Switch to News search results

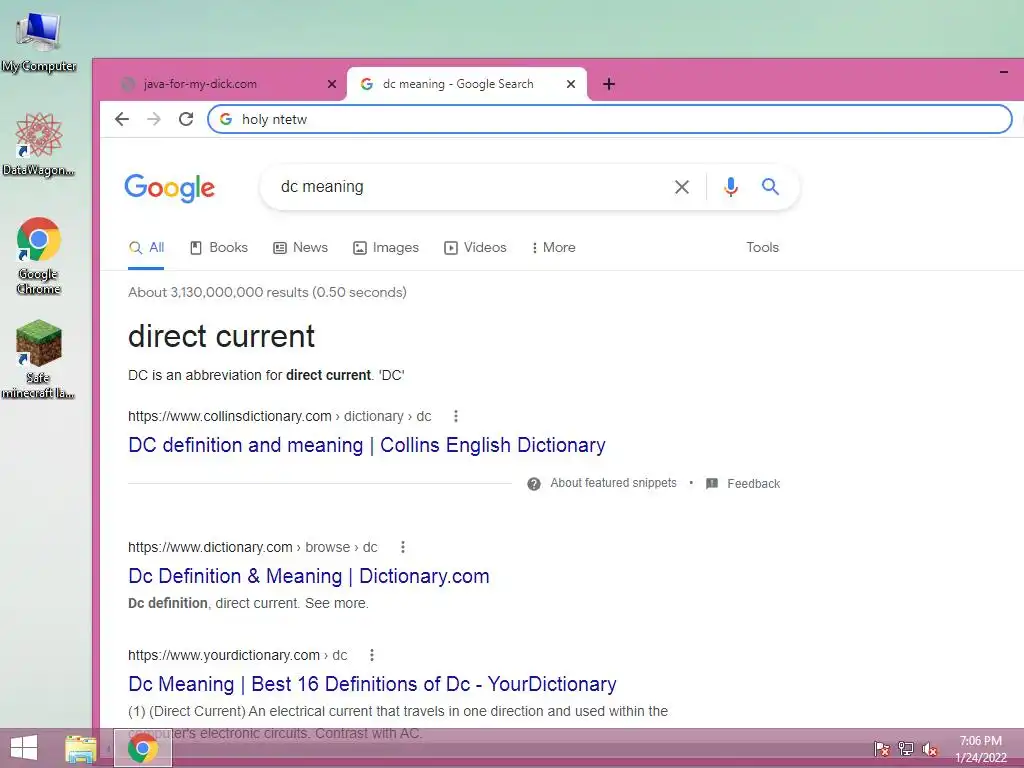click(300, 248)
